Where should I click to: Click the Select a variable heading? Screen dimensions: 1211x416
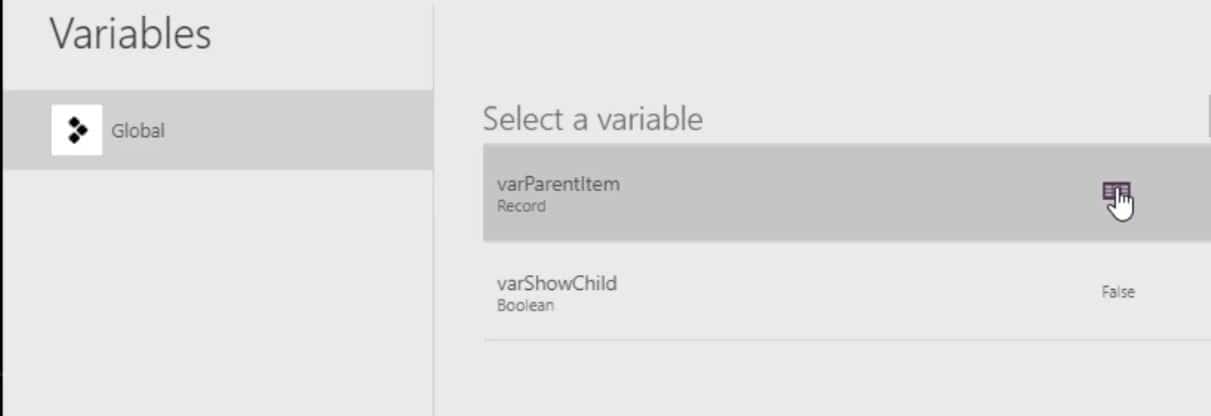click(593, 119)
